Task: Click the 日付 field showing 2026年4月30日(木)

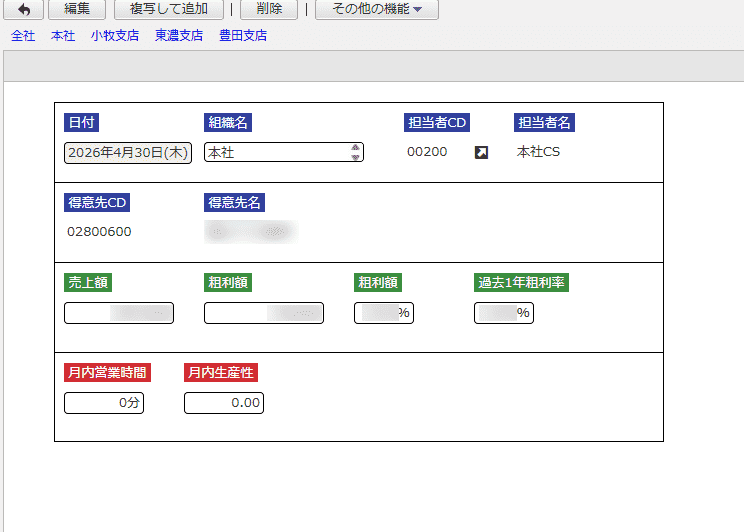Action: pyautogui.click(x=128, y=153)
